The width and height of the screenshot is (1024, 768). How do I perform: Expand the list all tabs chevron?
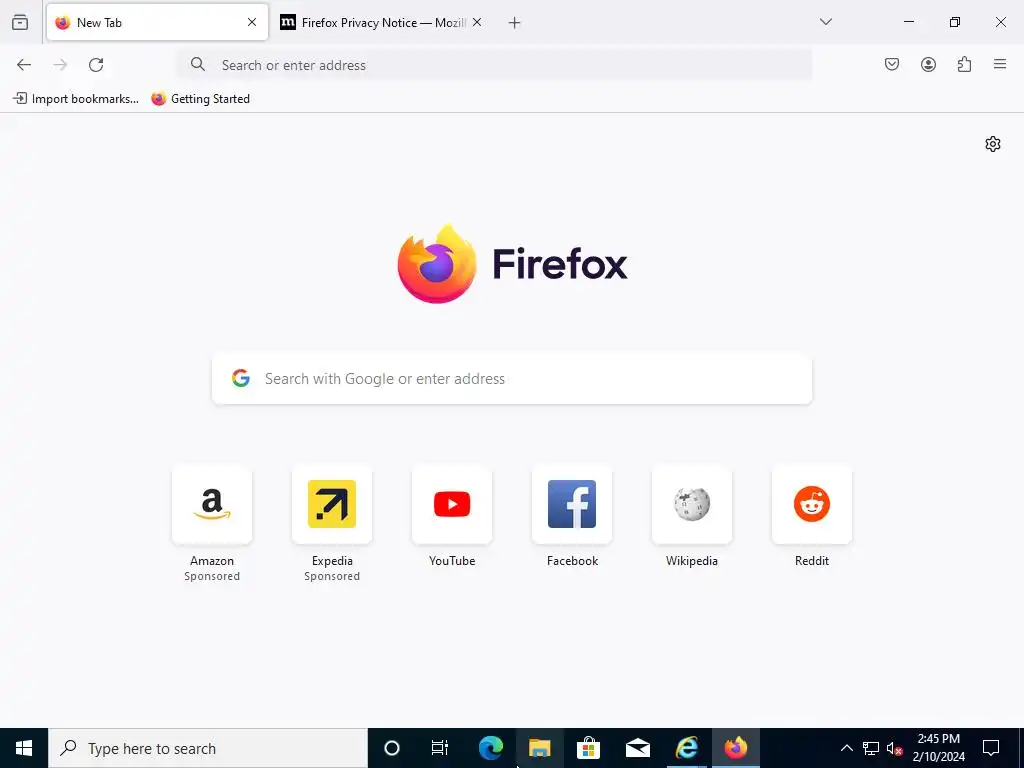pyautogui.click(x=826, y=22)
